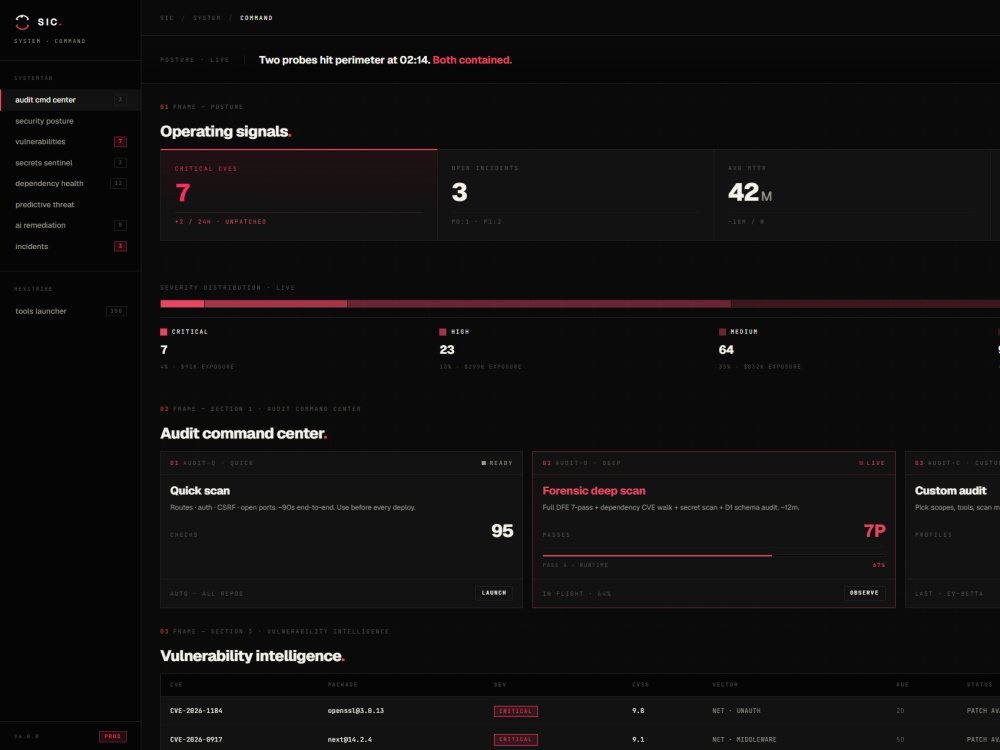Click CRITICAL tag for CVE-2026-0917

pyautogui.click(x=515, y=740)
